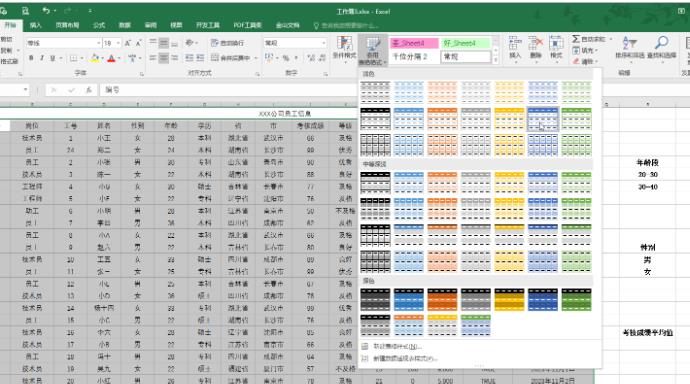Click the 千位分隔 2 cell style

point(414,57)
